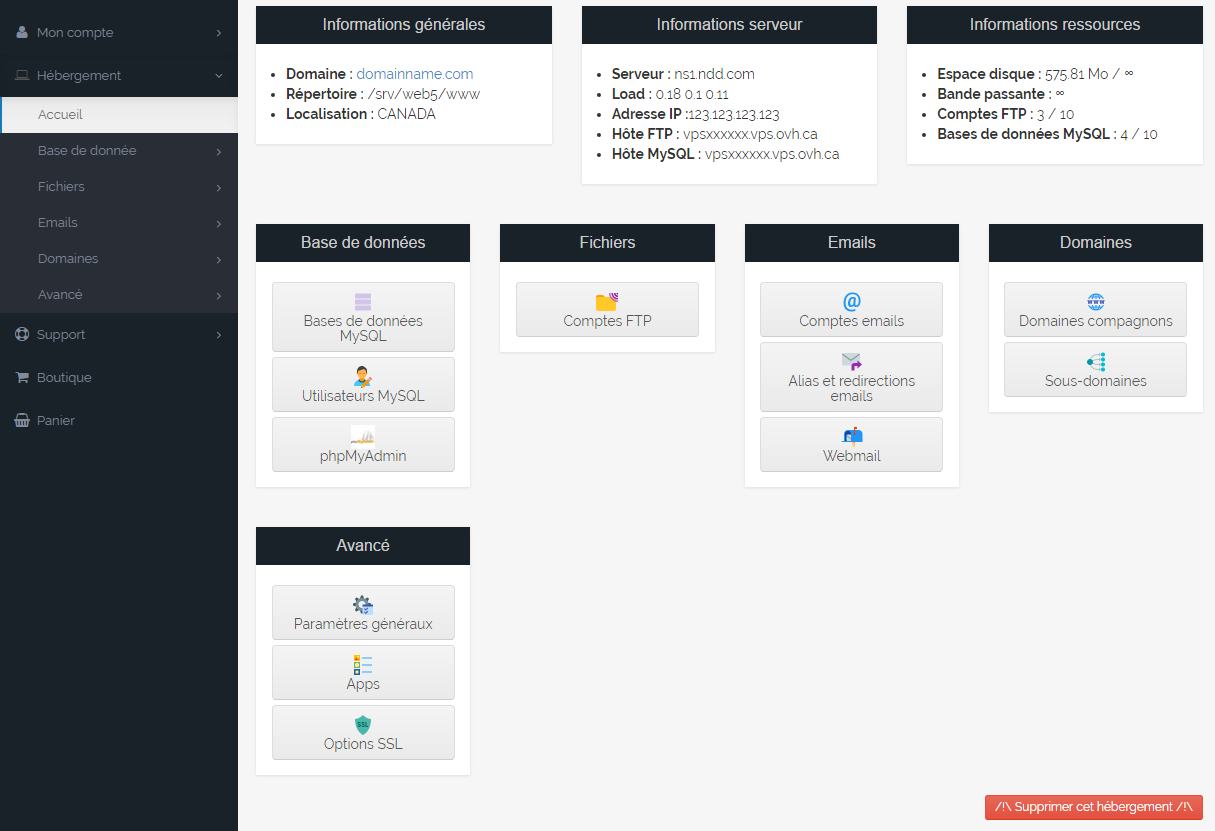Viewport: 1215px width, 831px height.
Task: Collapse the Hébergement sidebar section
Action: [x=119, y=76]
